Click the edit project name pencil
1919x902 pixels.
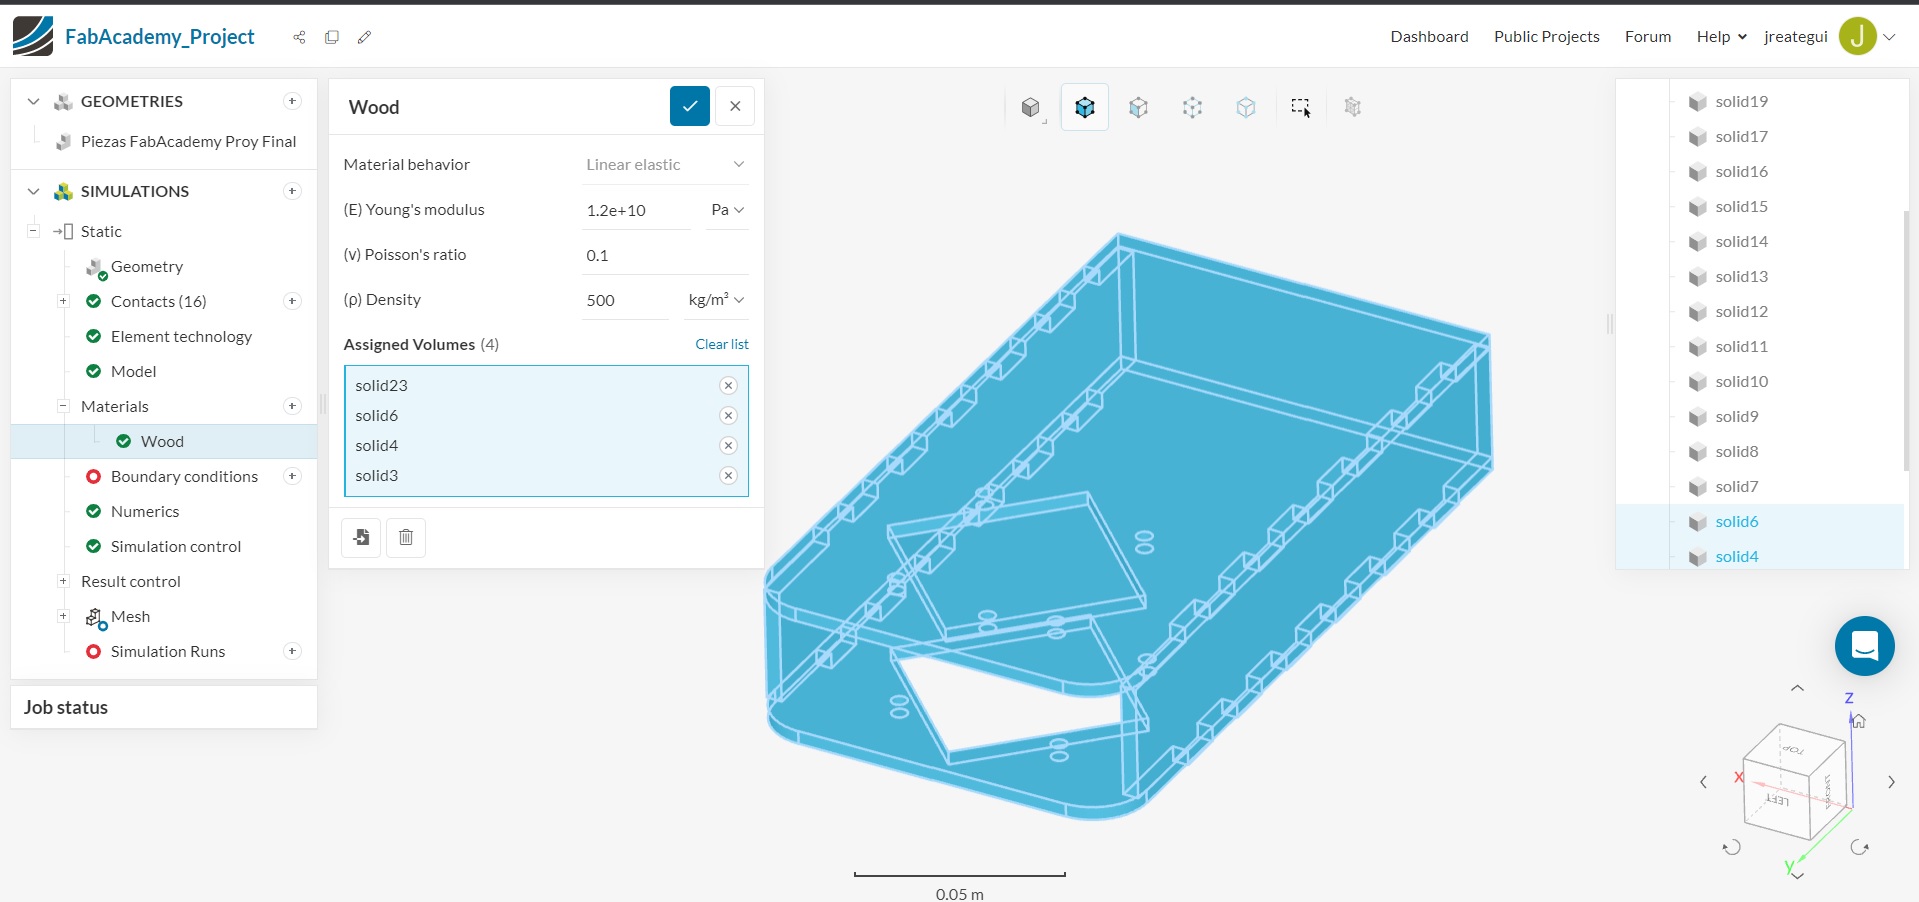point(364,37)
